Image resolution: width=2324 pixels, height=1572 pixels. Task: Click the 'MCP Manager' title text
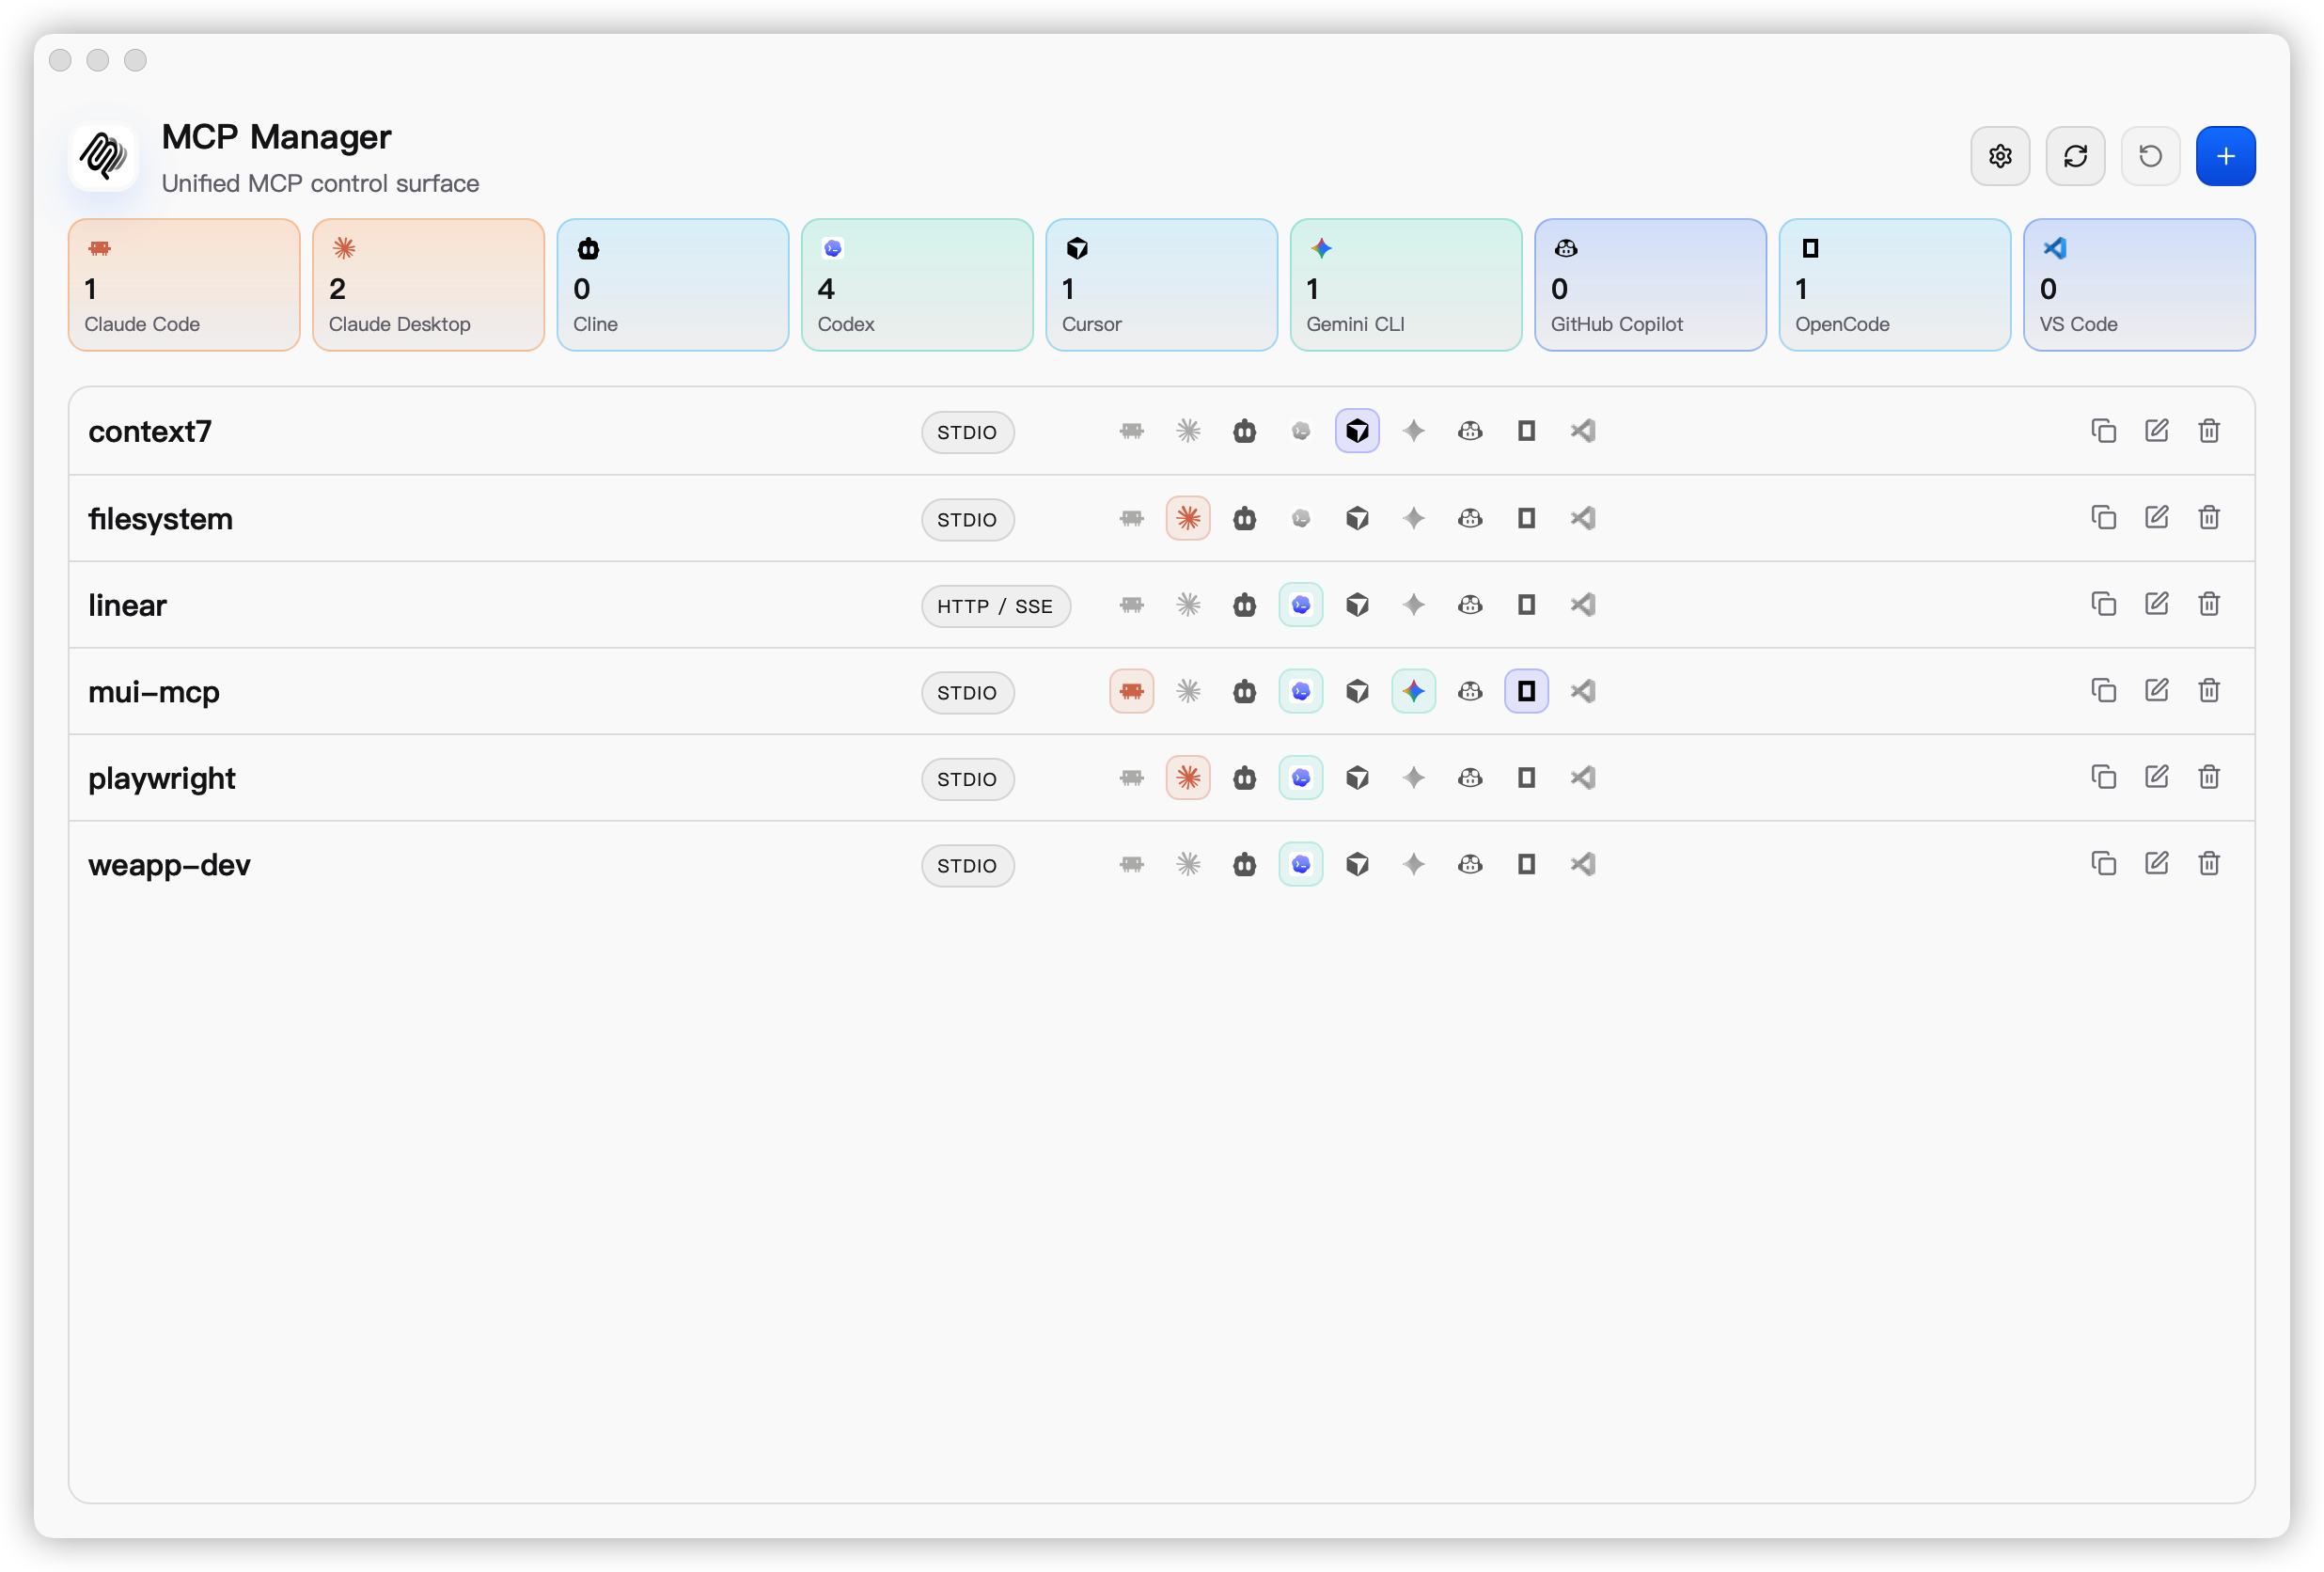click(276, 137)
